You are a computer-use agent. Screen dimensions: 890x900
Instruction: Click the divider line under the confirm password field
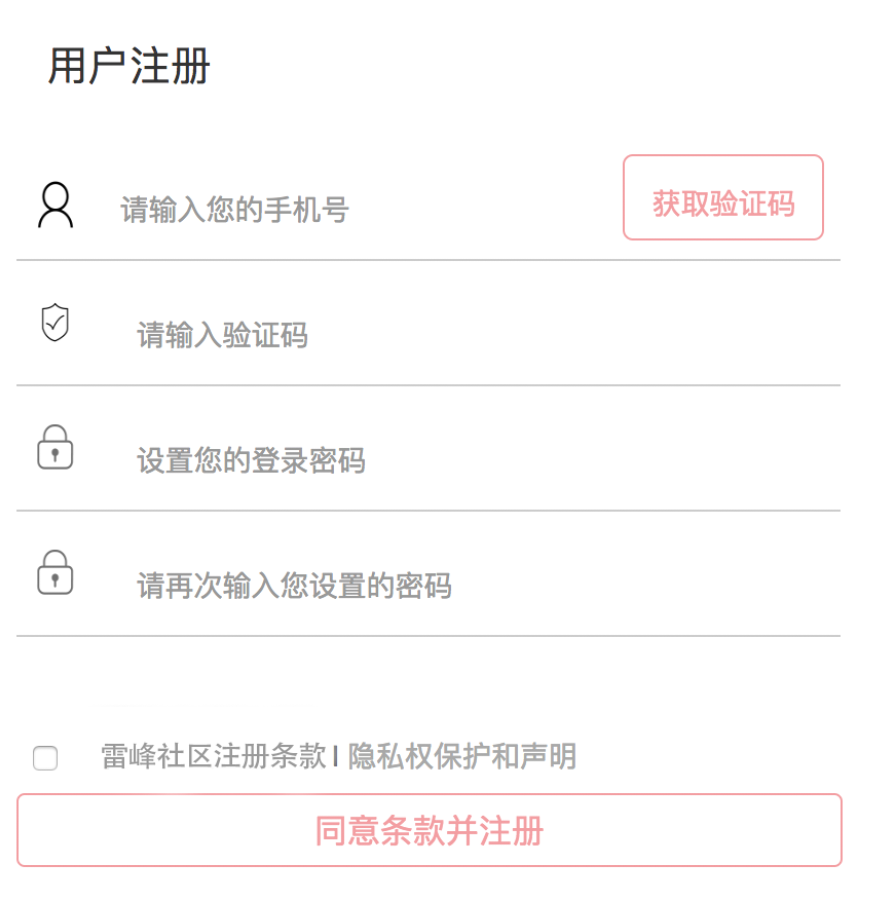tap(429, 636)
